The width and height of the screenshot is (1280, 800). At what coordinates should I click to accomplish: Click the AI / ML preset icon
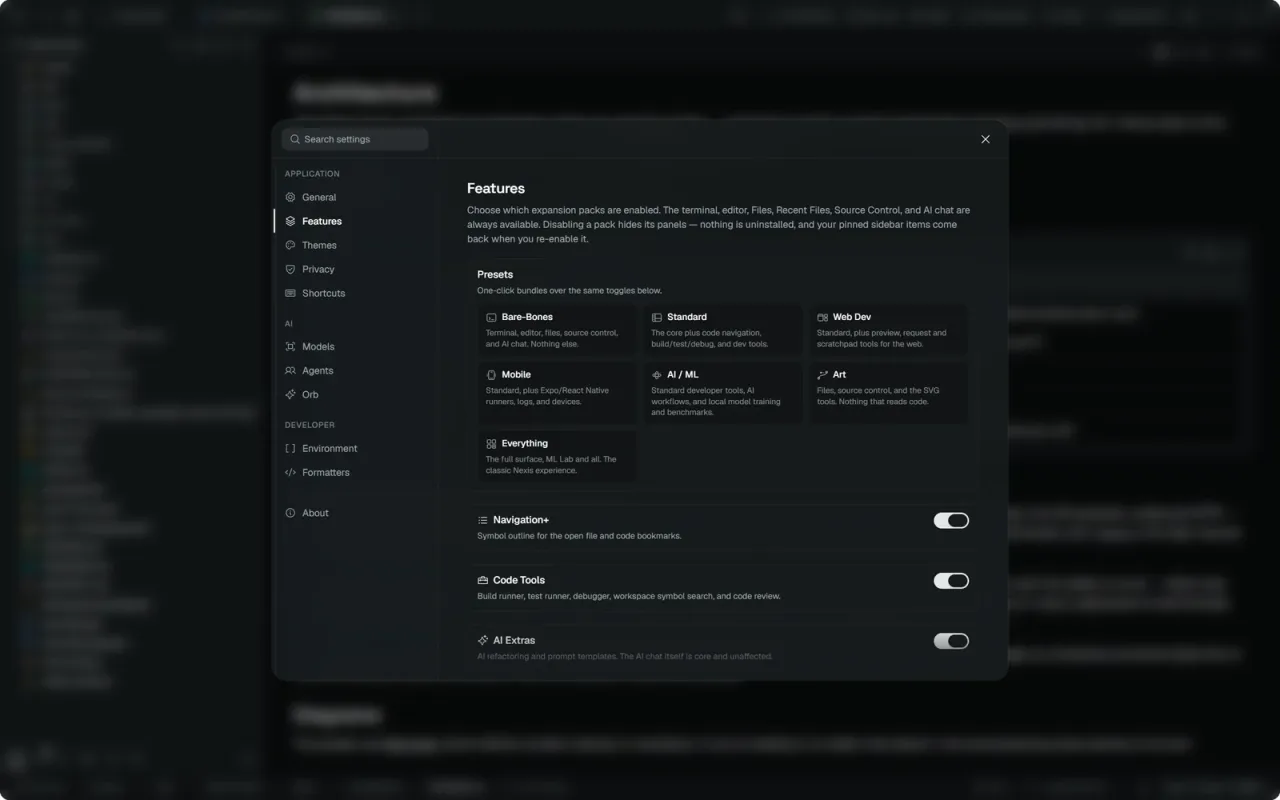(x=657, y=375)
